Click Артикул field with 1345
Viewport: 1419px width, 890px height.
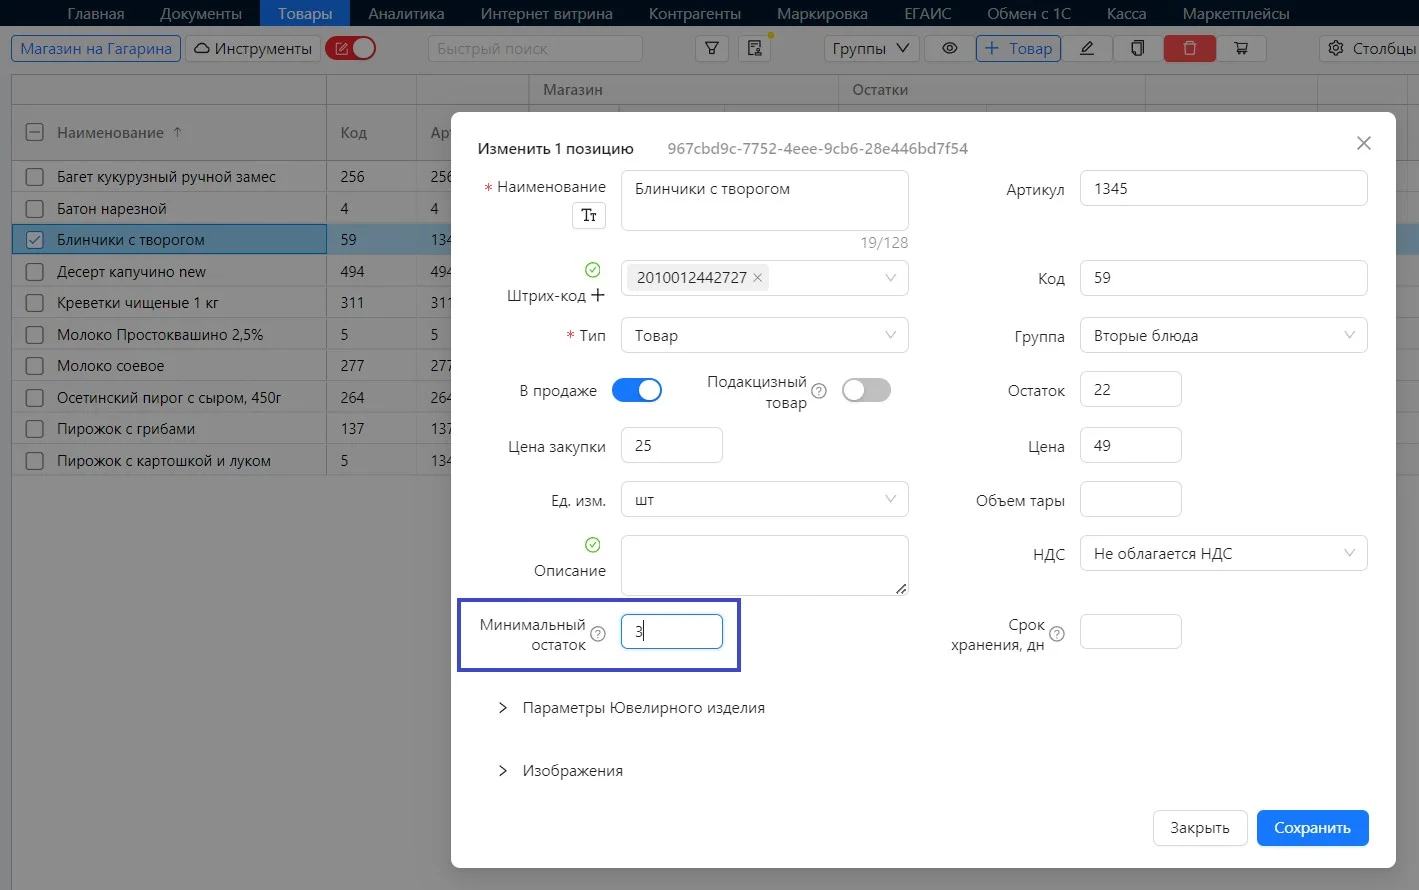click(1224, 188)
